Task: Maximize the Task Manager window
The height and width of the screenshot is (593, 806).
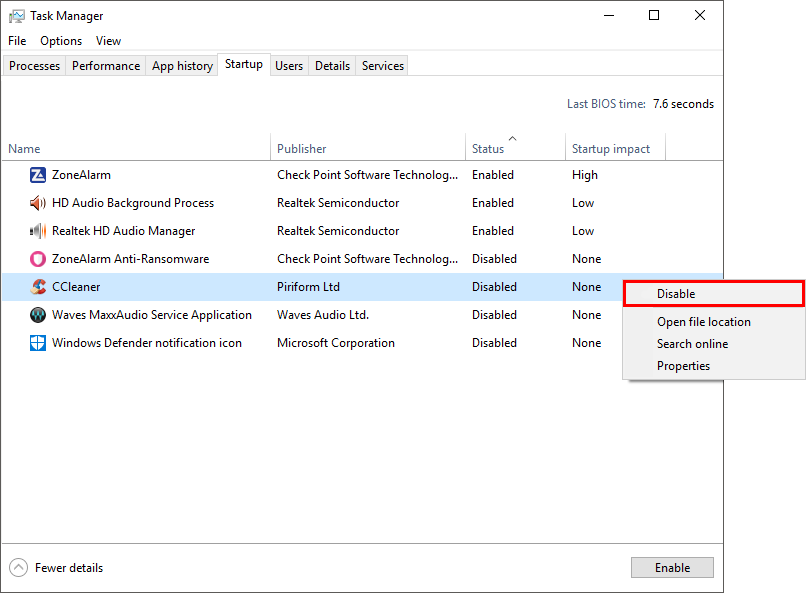Action: (654, 15)
